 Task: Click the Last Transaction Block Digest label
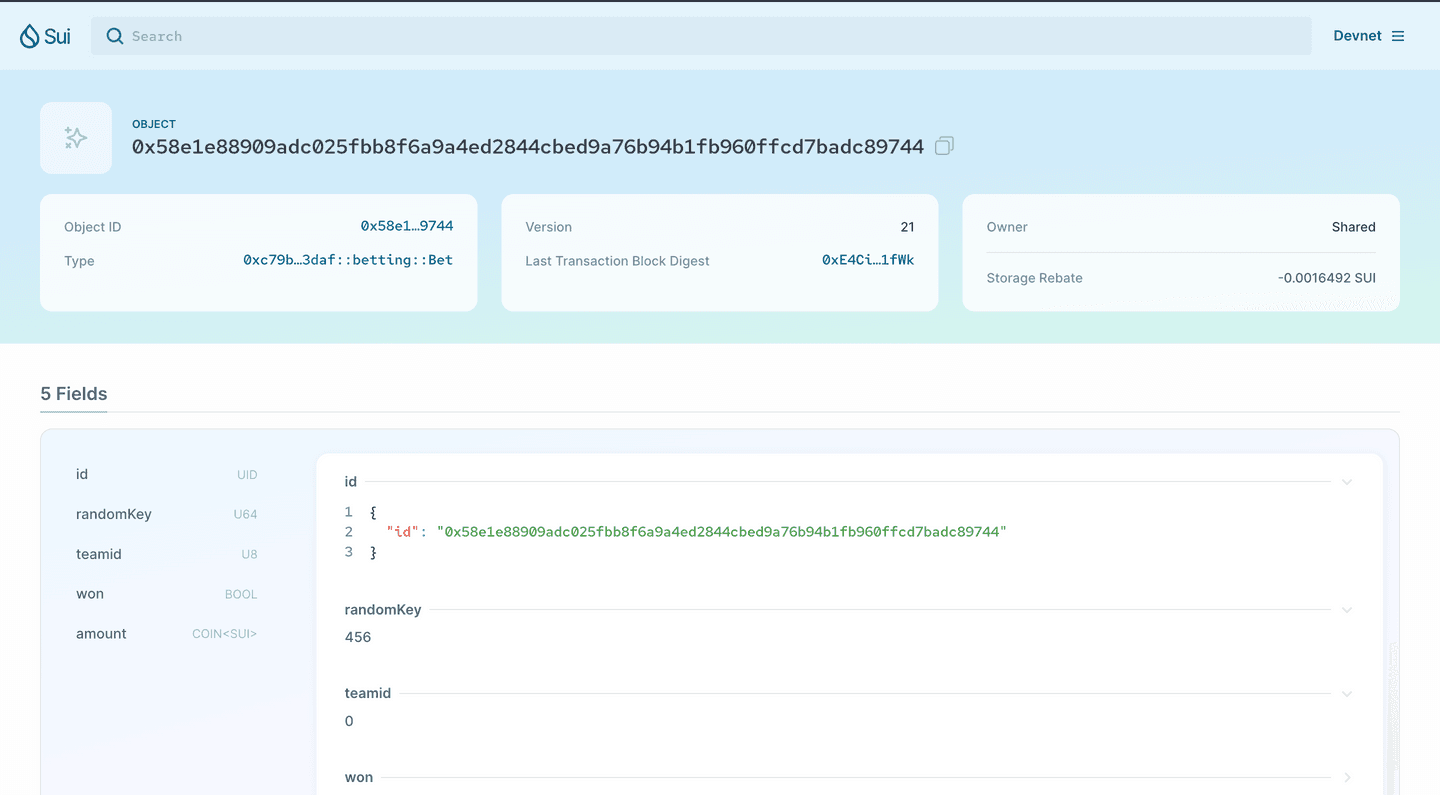617,261
